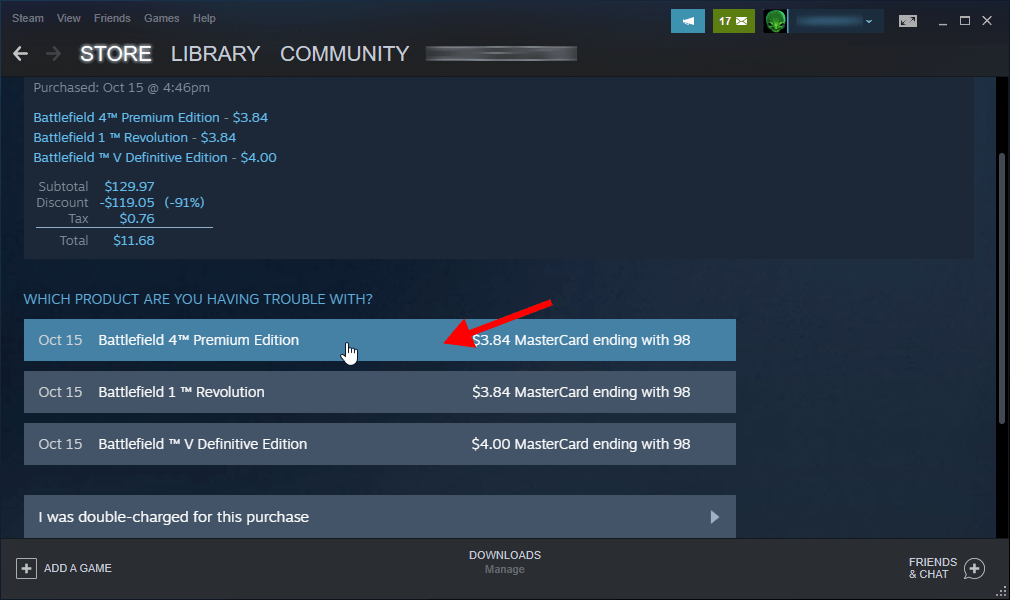Select Battlefield 1 Revolution product row

(379, 392)
